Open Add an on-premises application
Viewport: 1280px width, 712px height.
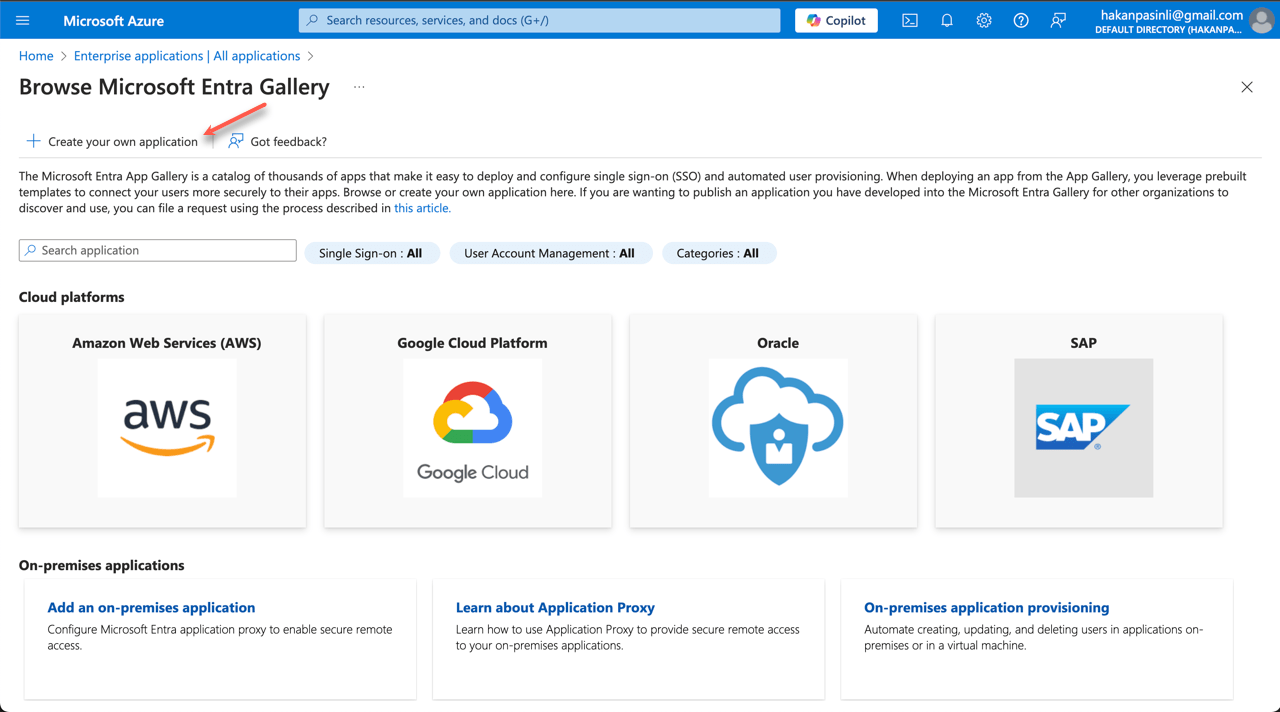click(x=151, y=607)
